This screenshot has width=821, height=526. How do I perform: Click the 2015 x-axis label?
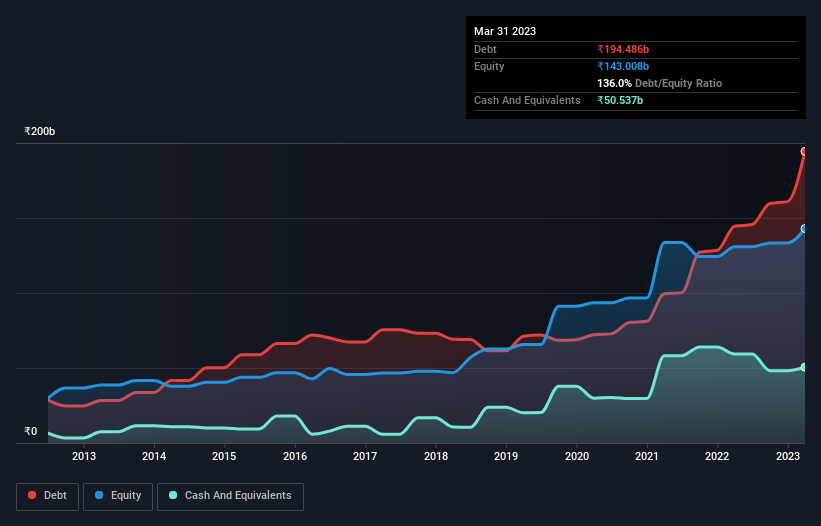224,456
